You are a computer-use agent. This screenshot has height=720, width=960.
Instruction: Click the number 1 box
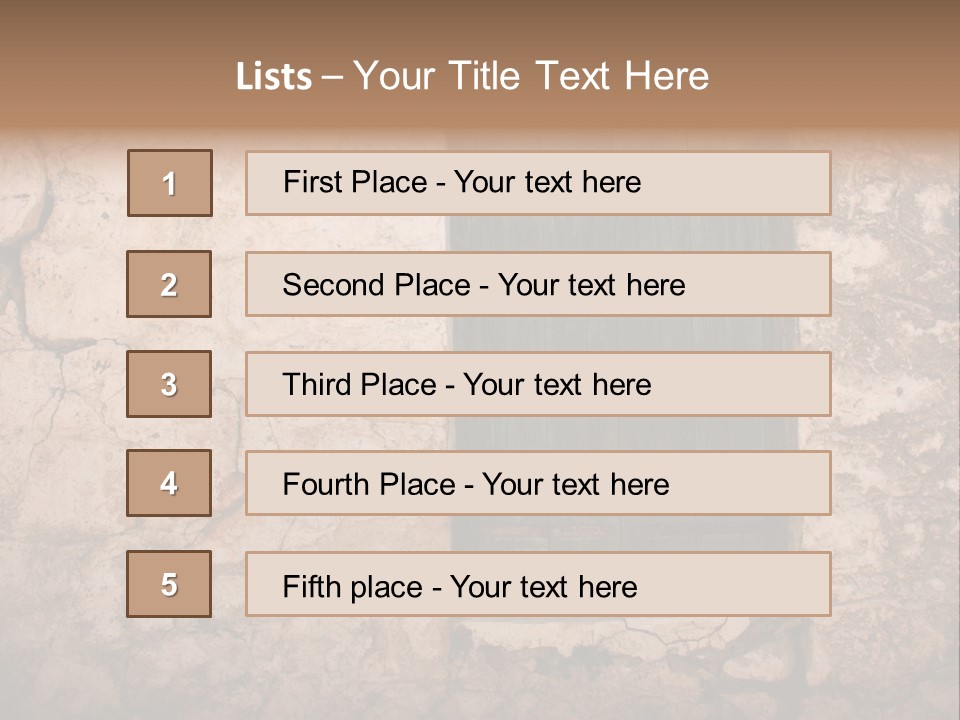[169, 183]
